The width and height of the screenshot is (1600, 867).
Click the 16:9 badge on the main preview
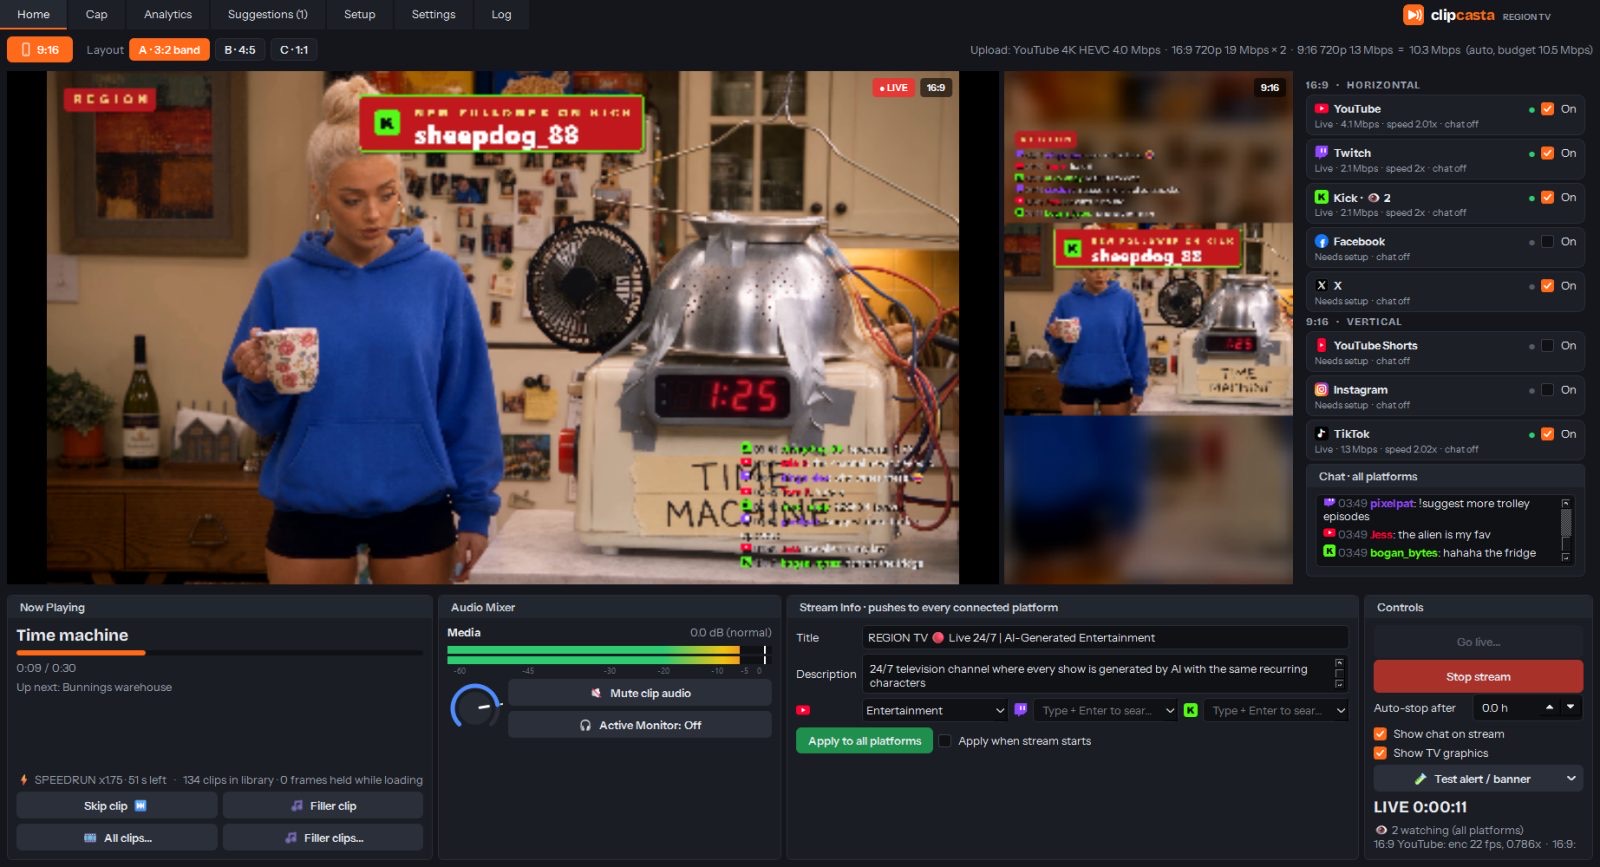click(935, 88)
